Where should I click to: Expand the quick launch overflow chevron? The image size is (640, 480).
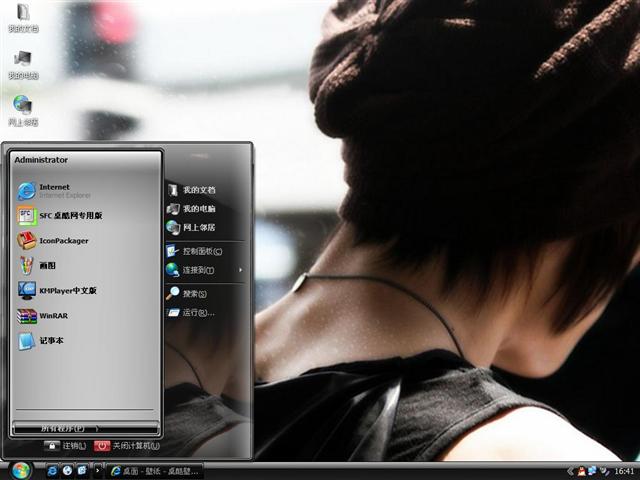click(x=98, y=471)
